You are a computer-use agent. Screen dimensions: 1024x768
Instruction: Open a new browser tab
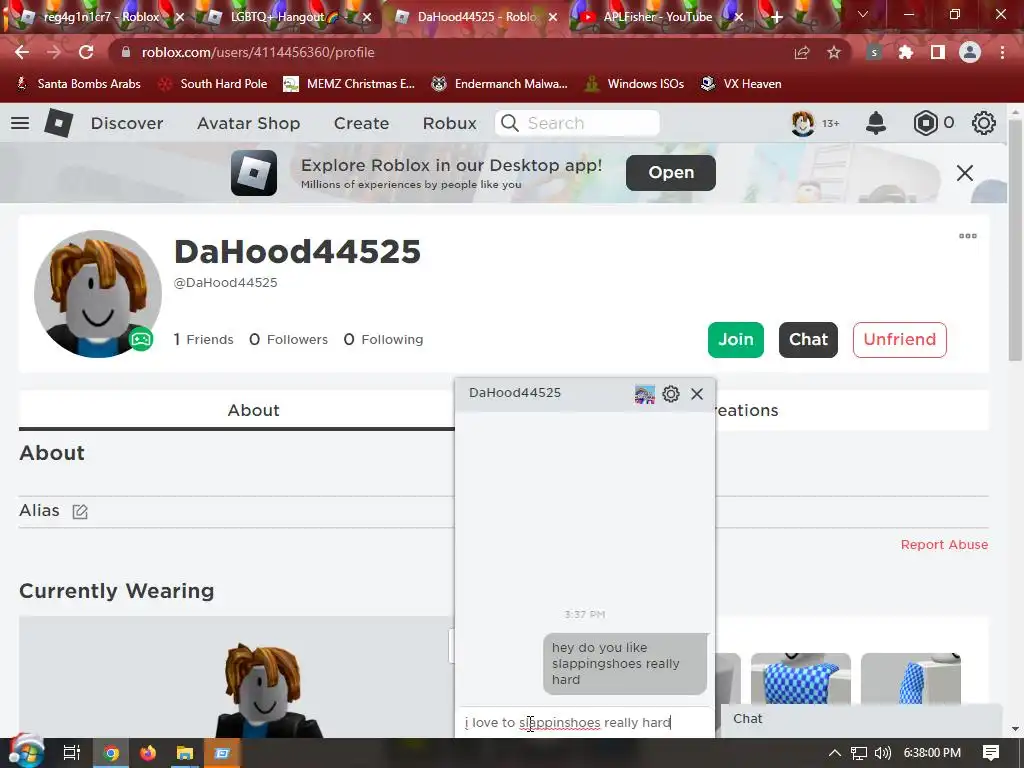tap(776, 17)
